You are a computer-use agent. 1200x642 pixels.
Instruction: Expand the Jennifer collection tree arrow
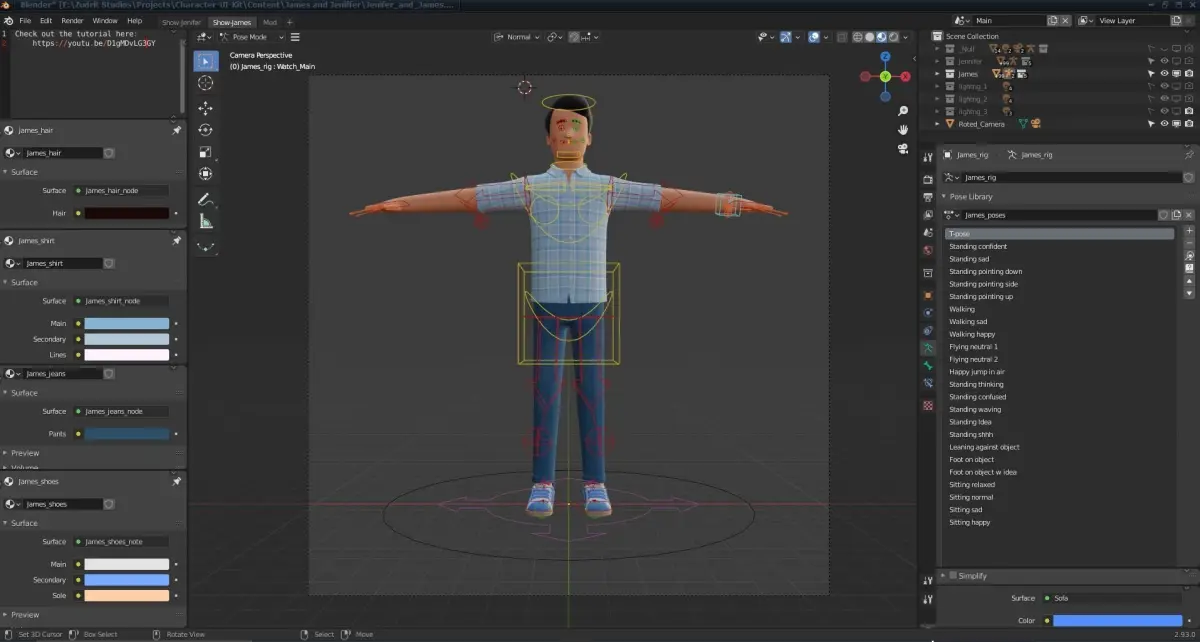click(938, 61)
